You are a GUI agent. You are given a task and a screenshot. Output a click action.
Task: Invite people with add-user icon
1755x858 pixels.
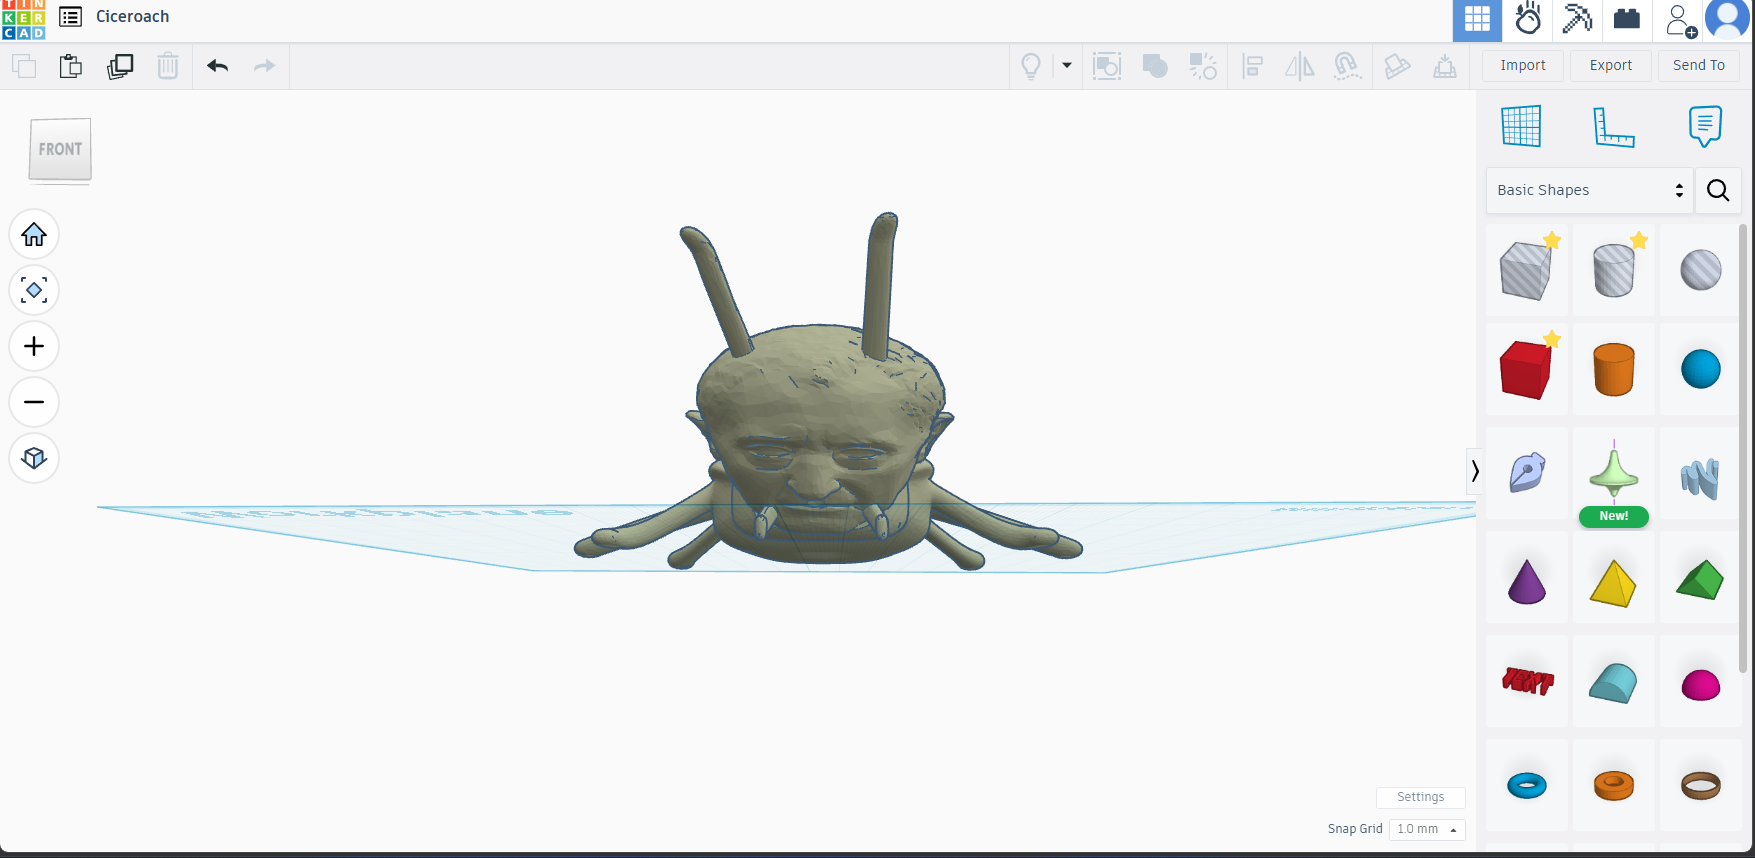1680,19
